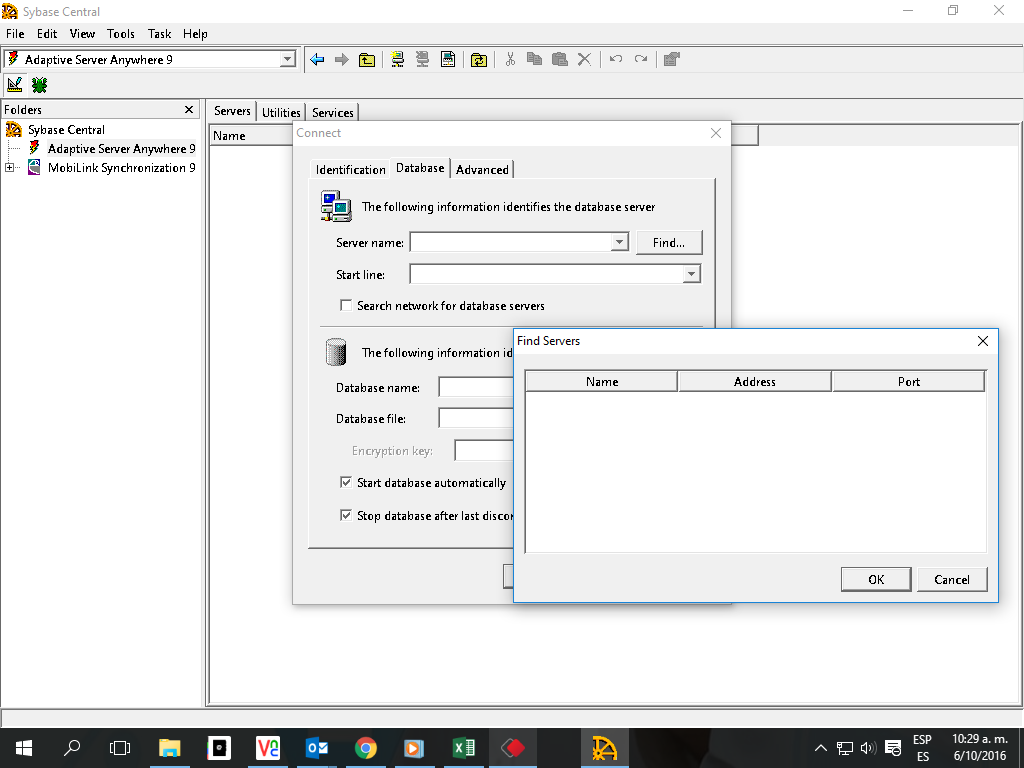Click the Redo toolbar icon

tap(641, 59)
